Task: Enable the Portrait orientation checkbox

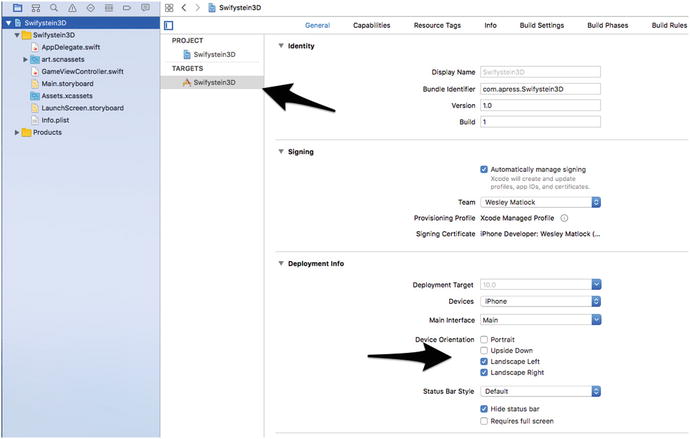Action: tap(484, 339)
